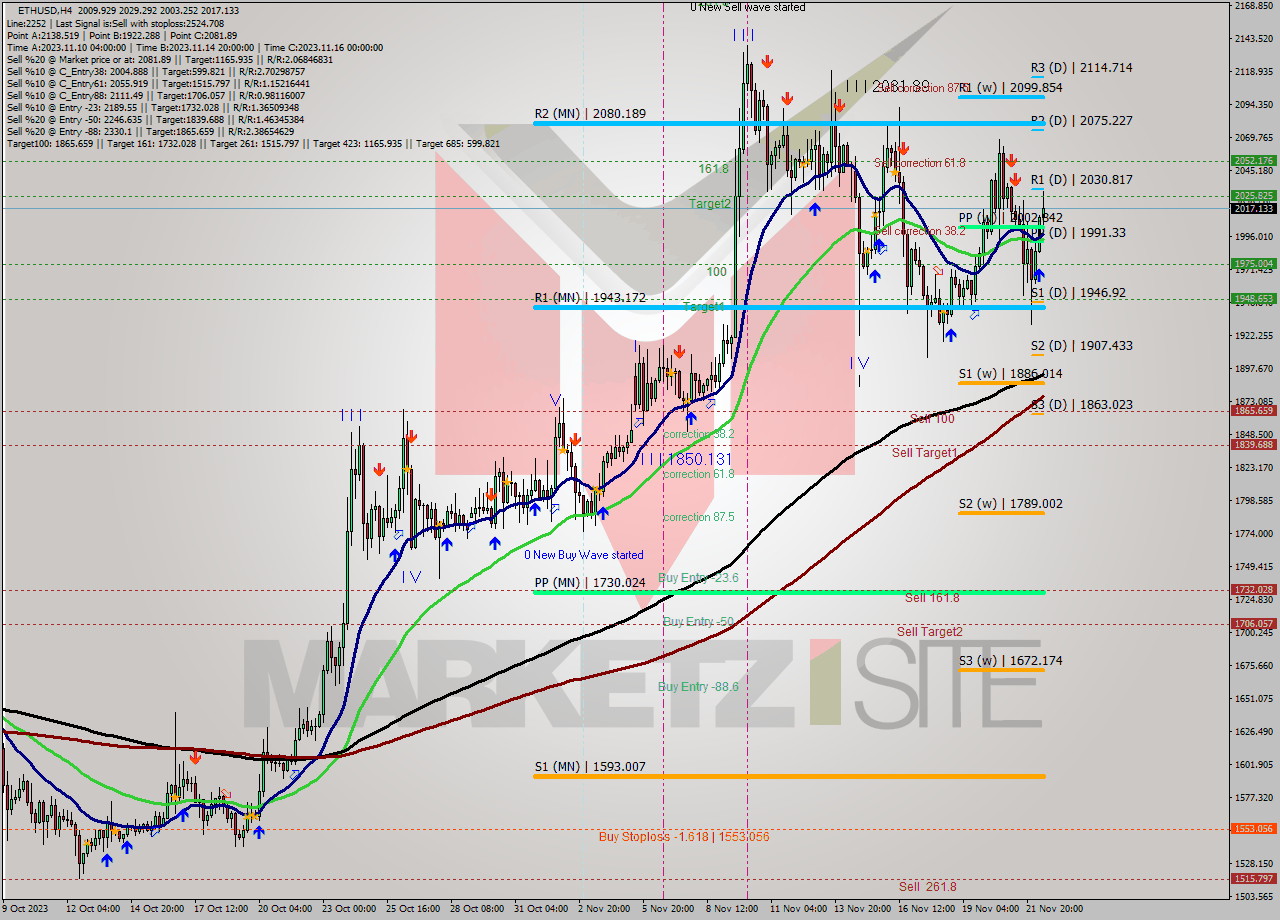Click the 'S3 (D) | 1863.023' label

click(x=1082, y=405)
